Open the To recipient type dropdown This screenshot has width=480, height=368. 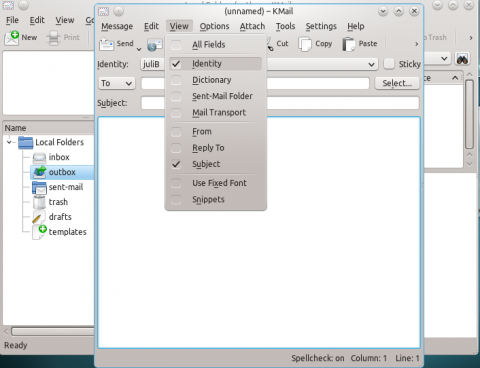[x=117, y=83]
